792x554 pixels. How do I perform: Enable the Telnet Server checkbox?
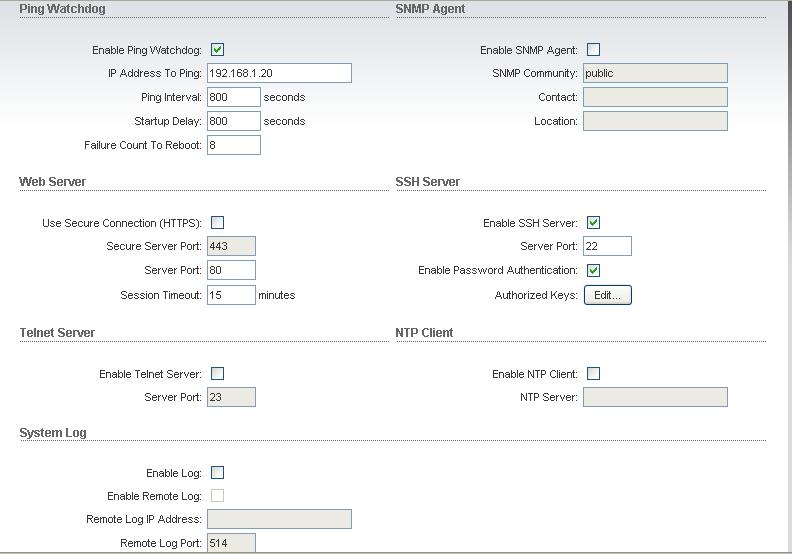(x=217, y=374)
